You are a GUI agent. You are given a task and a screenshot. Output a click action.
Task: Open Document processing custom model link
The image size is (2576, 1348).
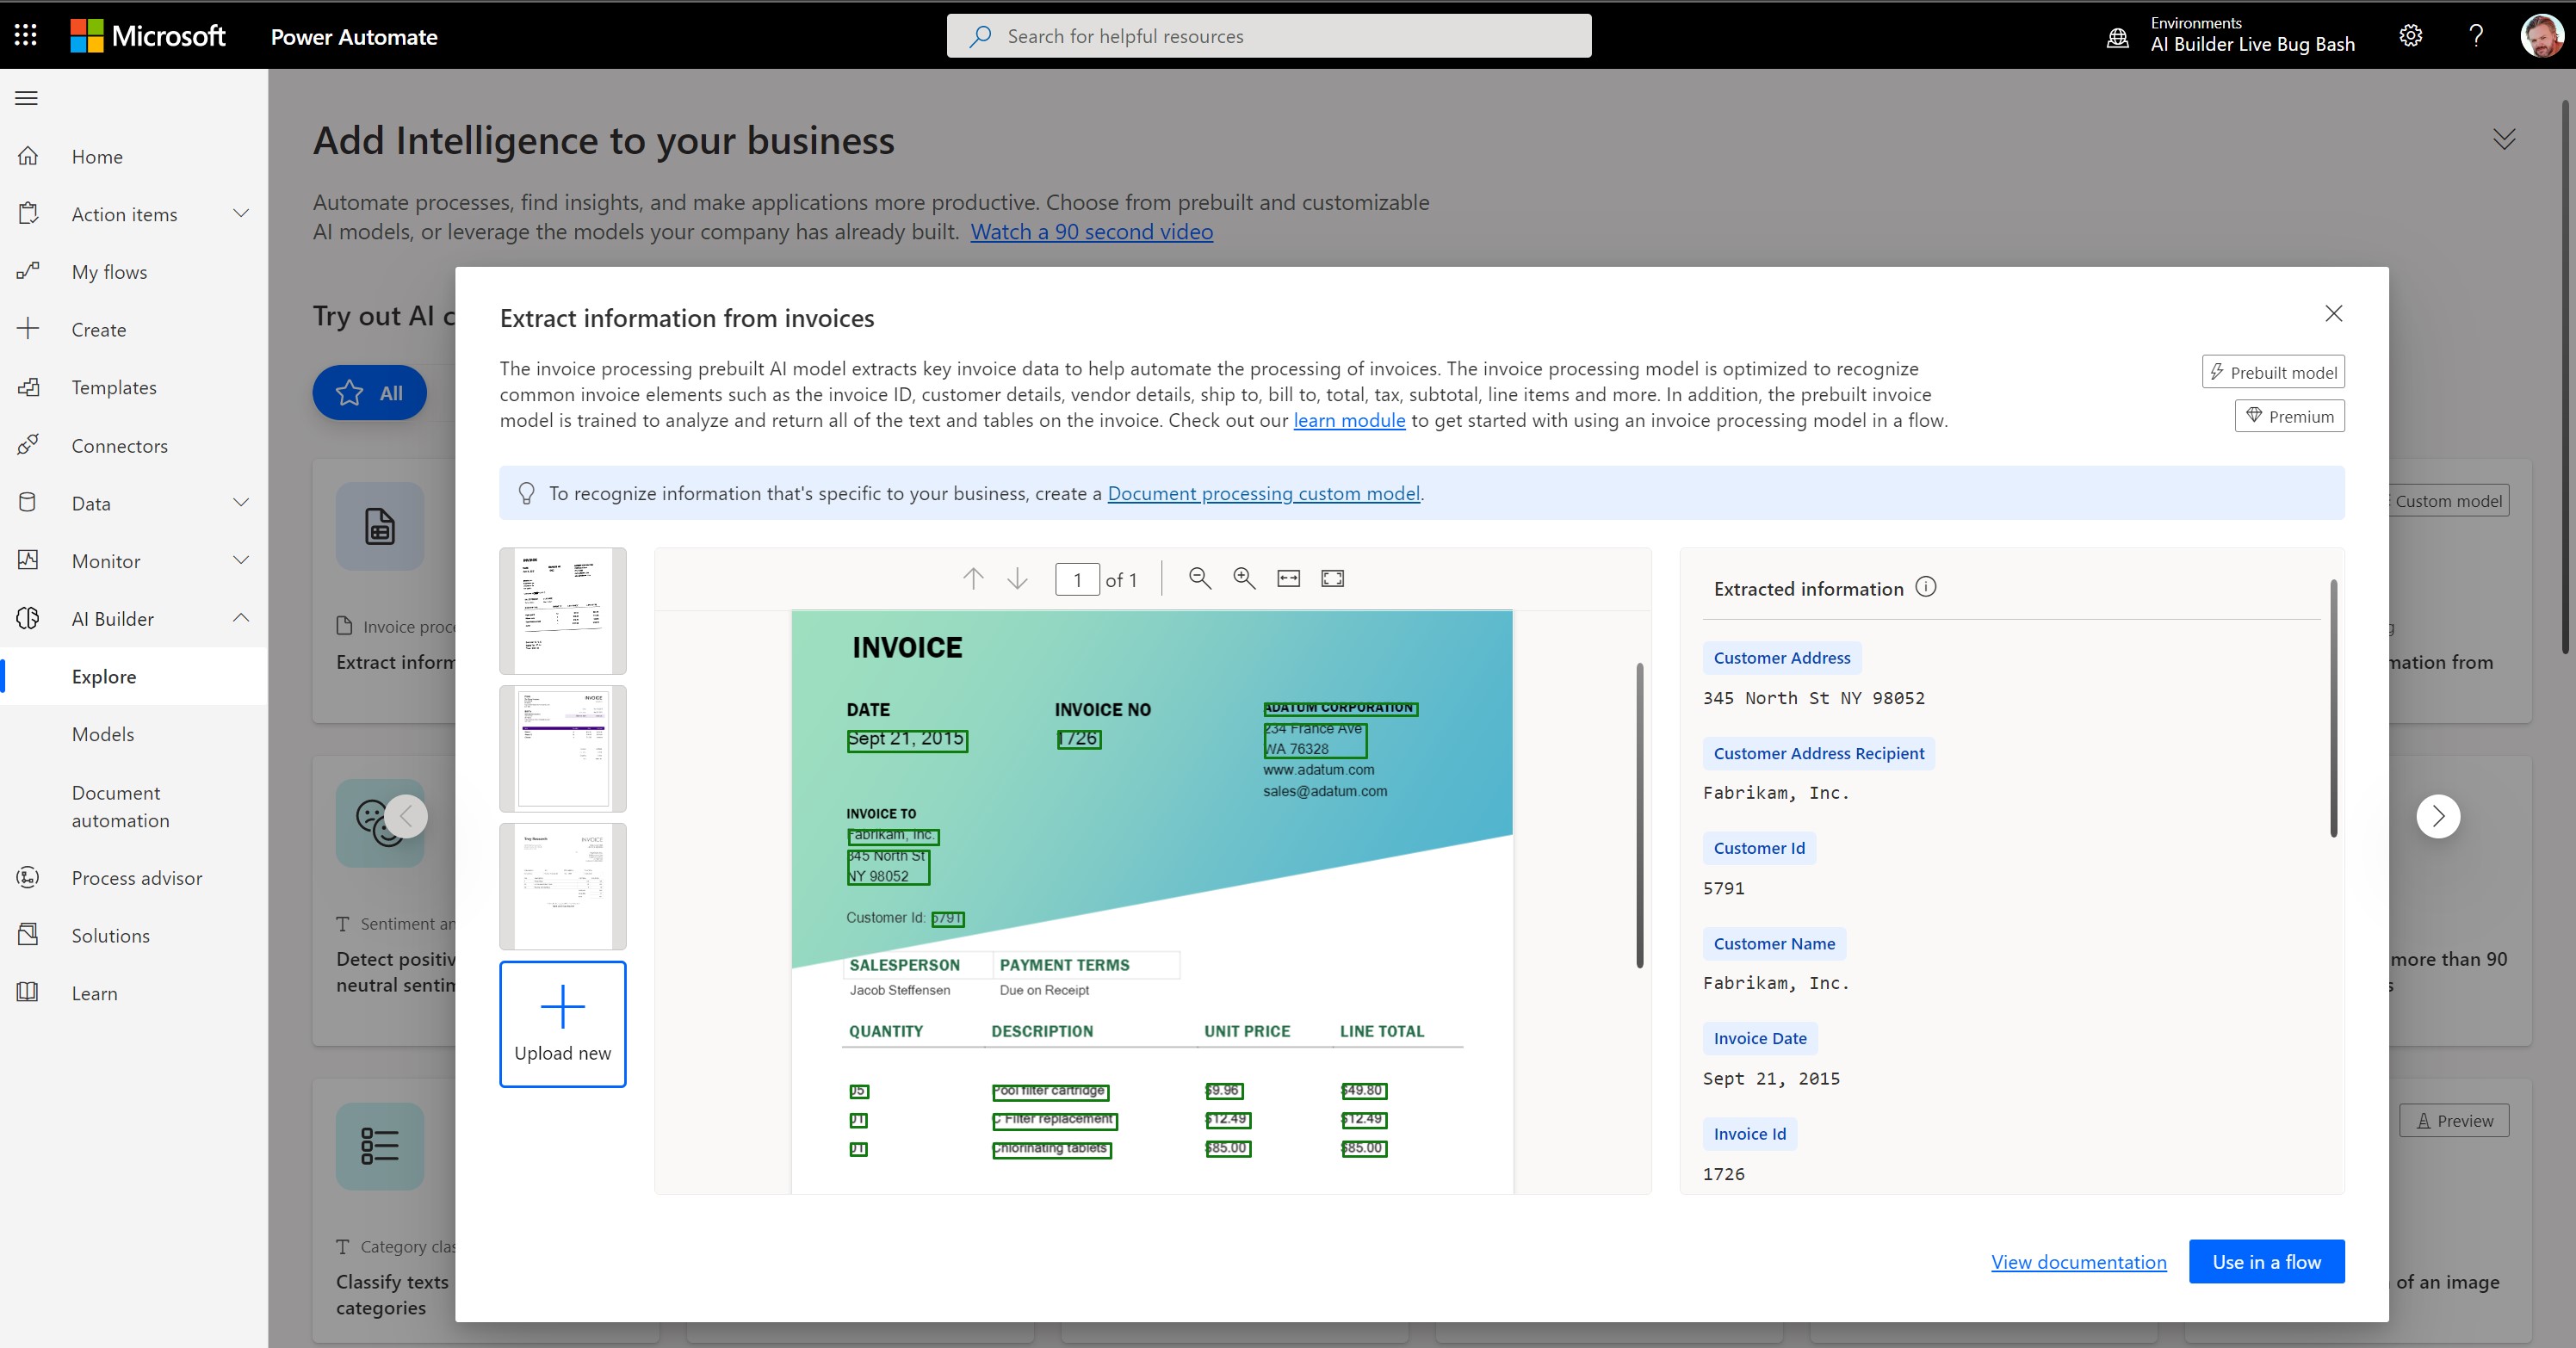tap(1264, 493)
